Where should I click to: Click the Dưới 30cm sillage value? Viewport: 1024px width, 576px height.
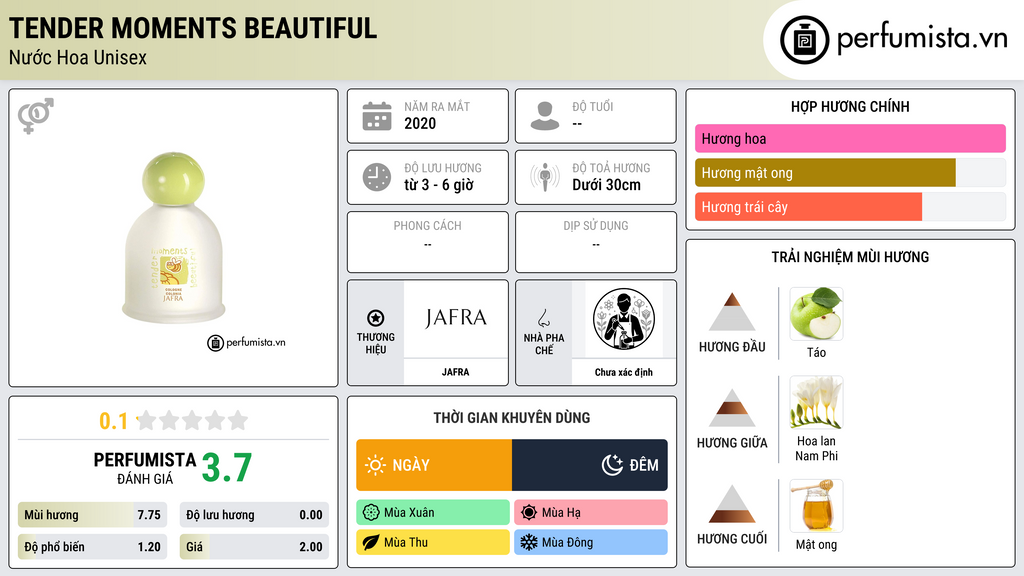(607, 185)
